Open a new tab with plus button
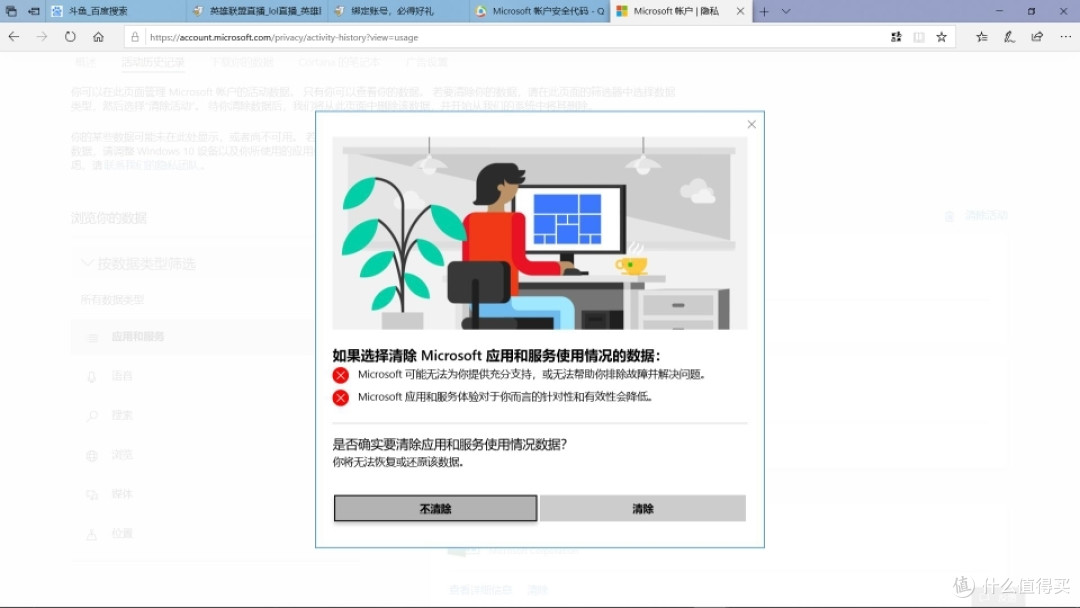 tap(764, 11)
